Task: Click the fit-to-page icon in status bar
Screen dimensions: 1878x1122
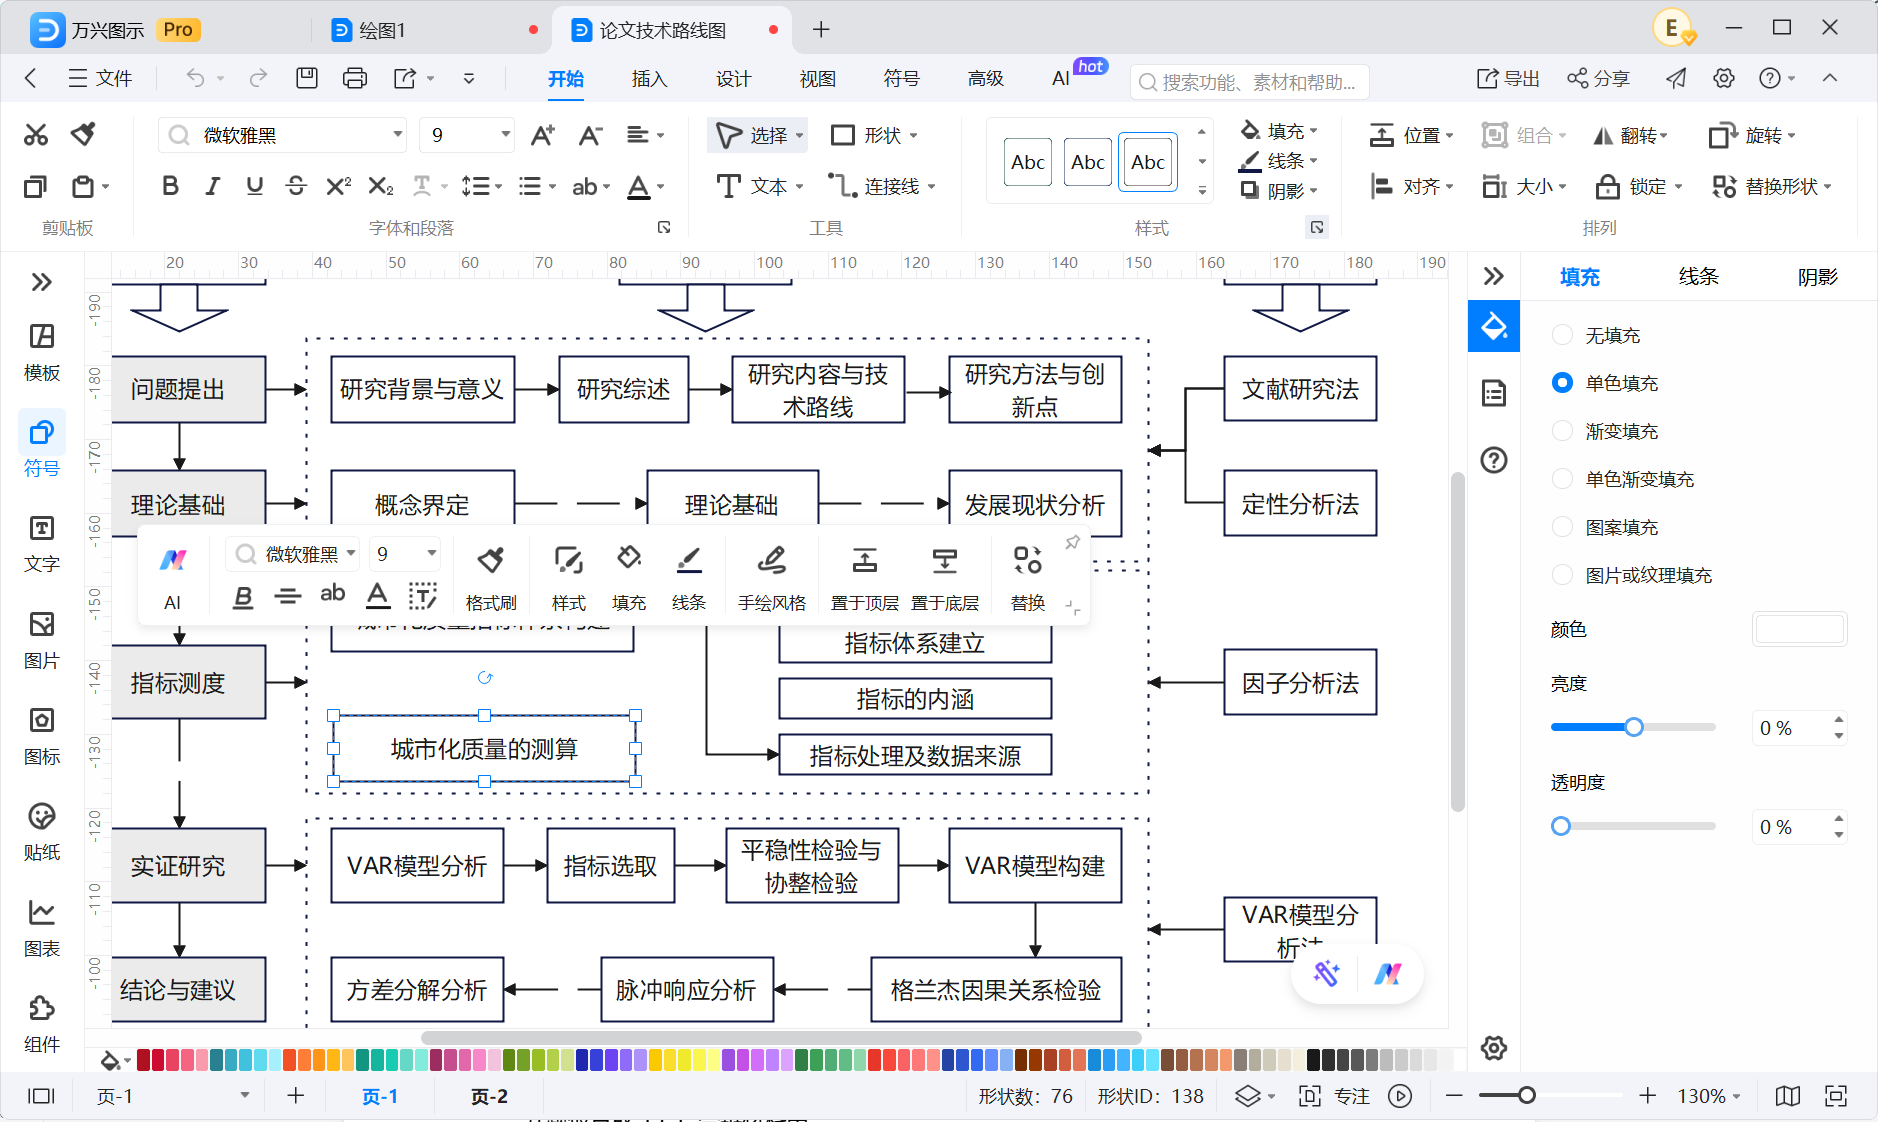Action: click(1836, 1096)
